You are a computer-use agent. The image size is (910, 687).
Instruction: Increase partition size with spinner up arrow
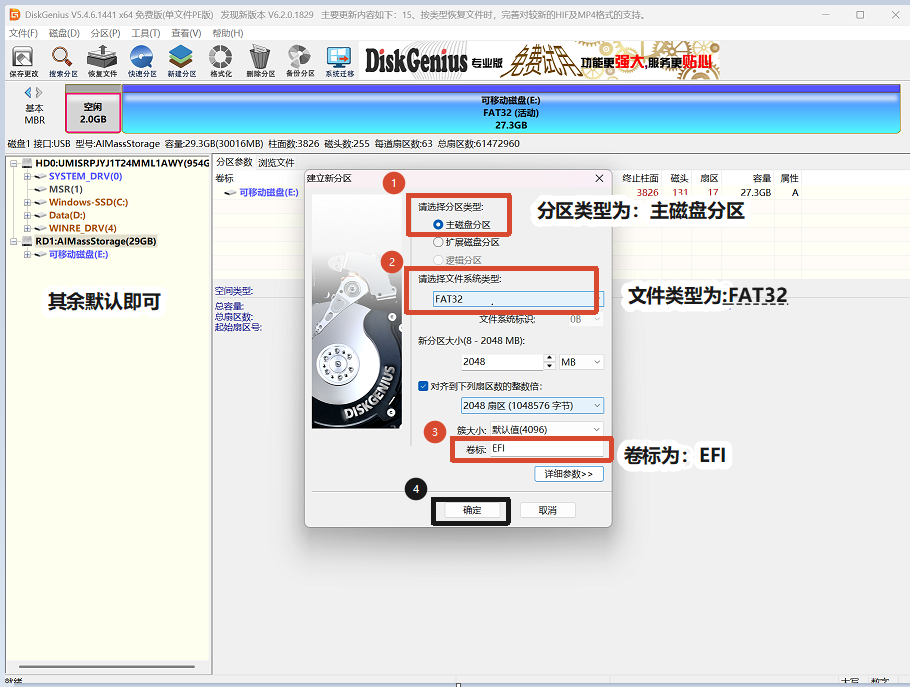550,358
